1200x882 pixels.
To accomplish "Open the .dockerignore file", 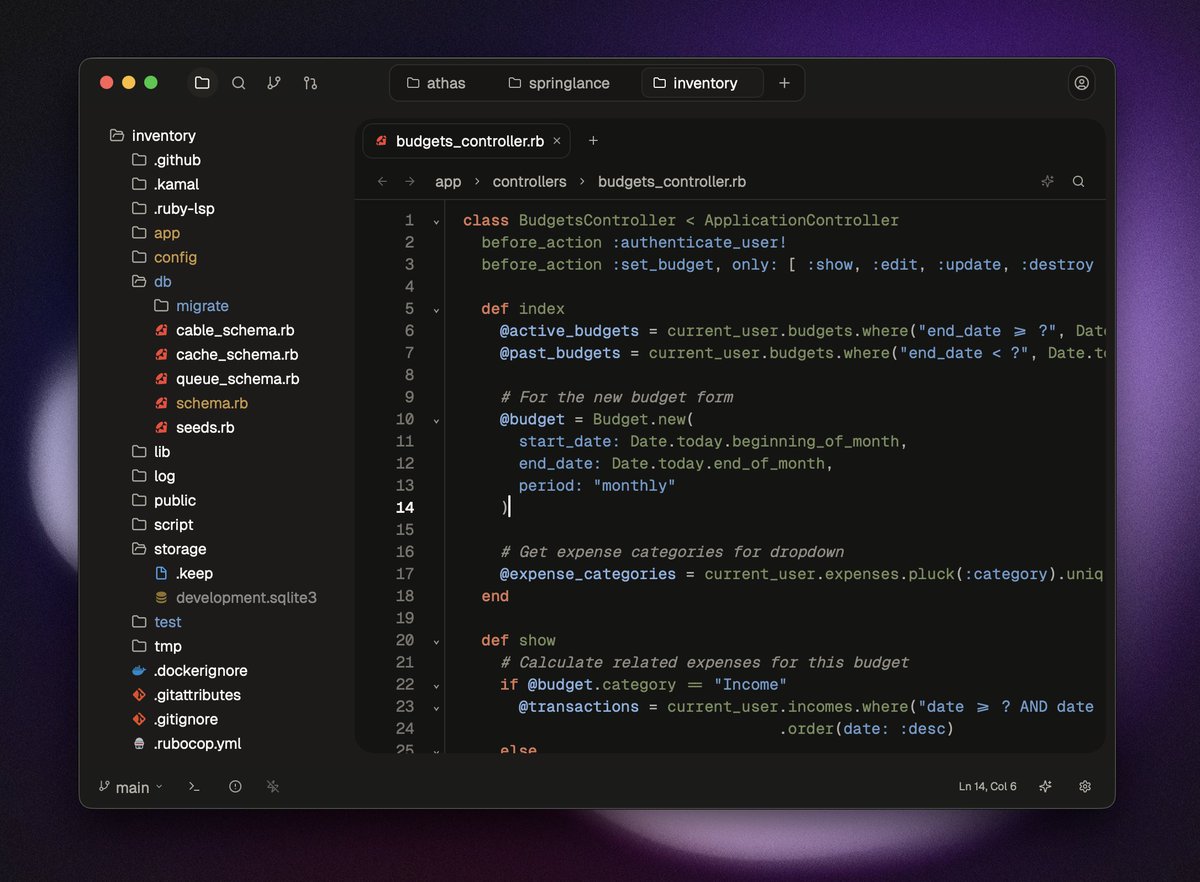I will [190, 671].
